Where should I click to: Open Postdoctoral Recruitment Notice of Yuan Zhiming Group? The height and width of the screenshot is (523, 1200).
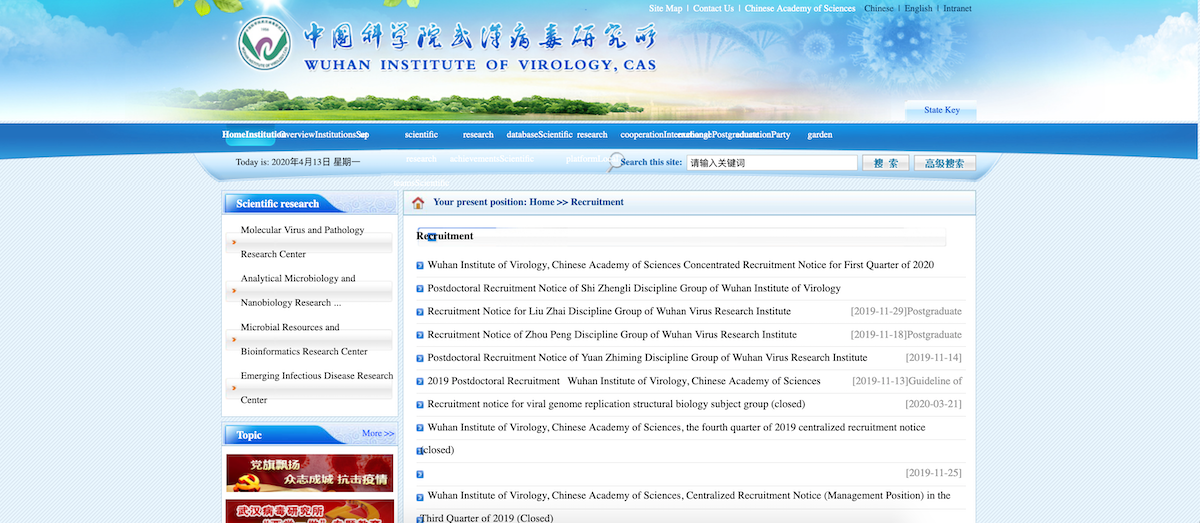click(647, 357)
